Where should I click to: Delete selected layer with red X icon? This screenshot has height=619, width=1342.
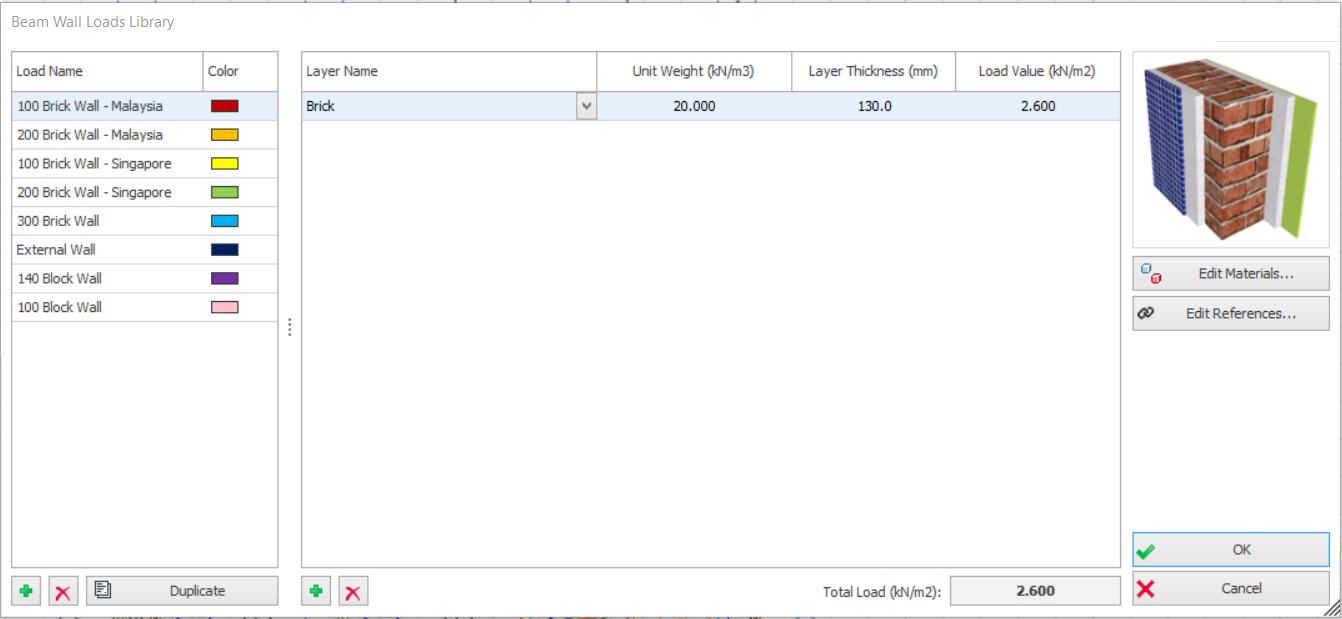click(x=353, y=591)
